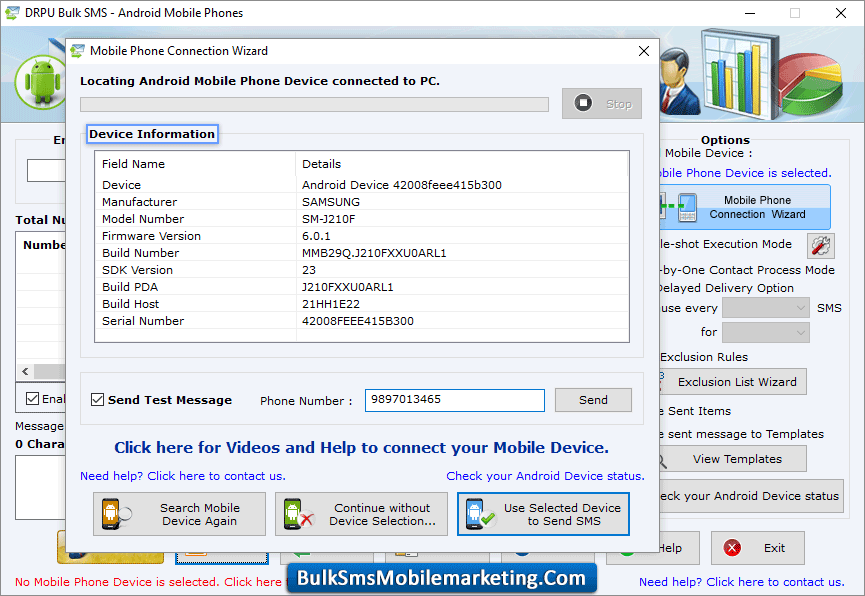Click the bar chart graphic in banner

coord(739,74)
